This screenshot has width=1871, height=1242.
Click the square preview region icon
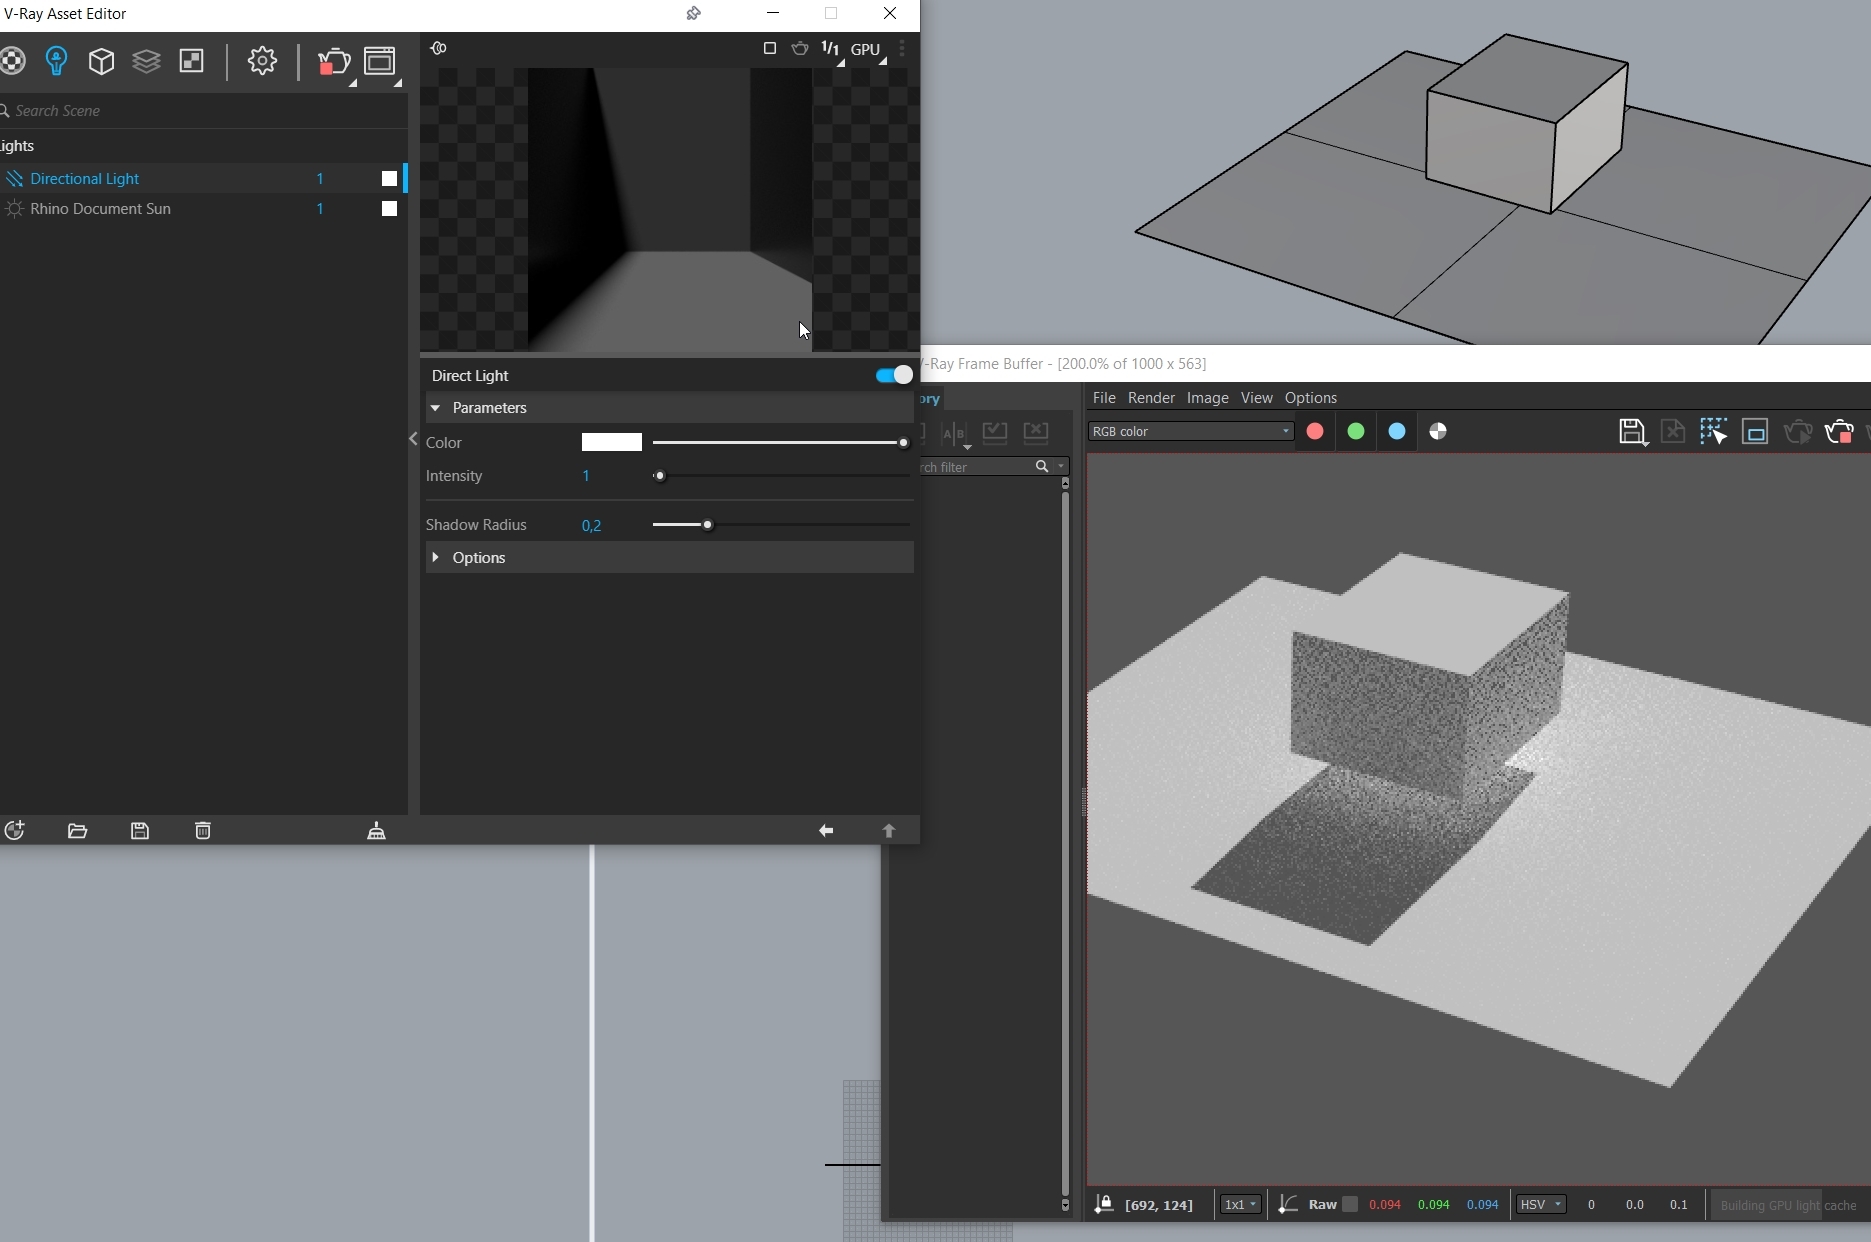769,48
